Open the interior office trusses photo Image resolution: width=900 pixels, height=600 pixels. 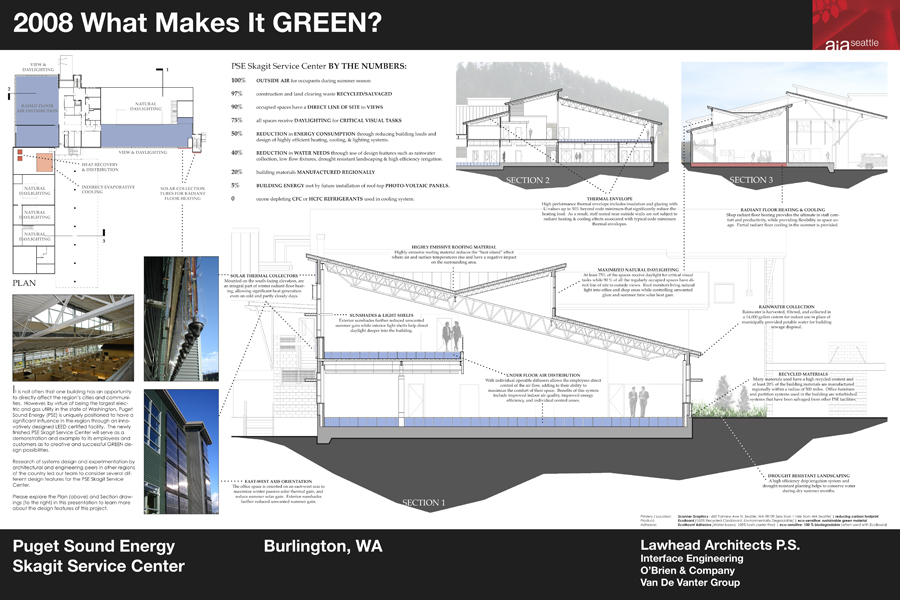pyautogui.click(x=73, y=338)
